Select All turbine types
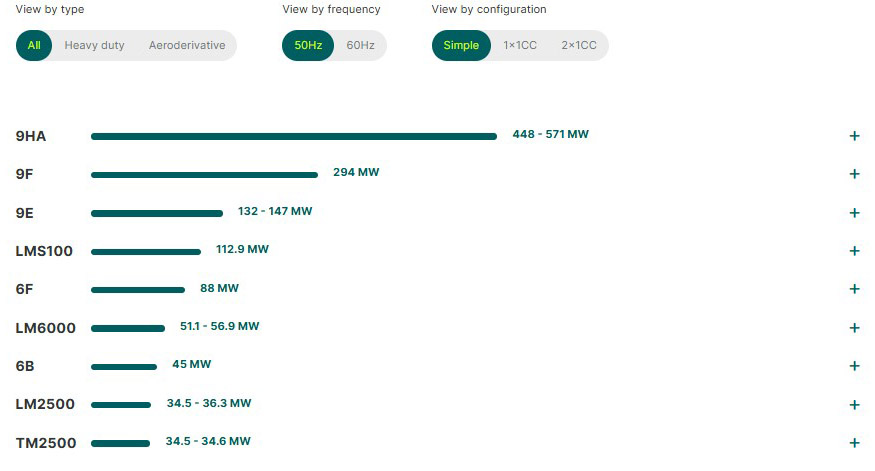Viewport: 875px width, 471px height. [34, 45]
